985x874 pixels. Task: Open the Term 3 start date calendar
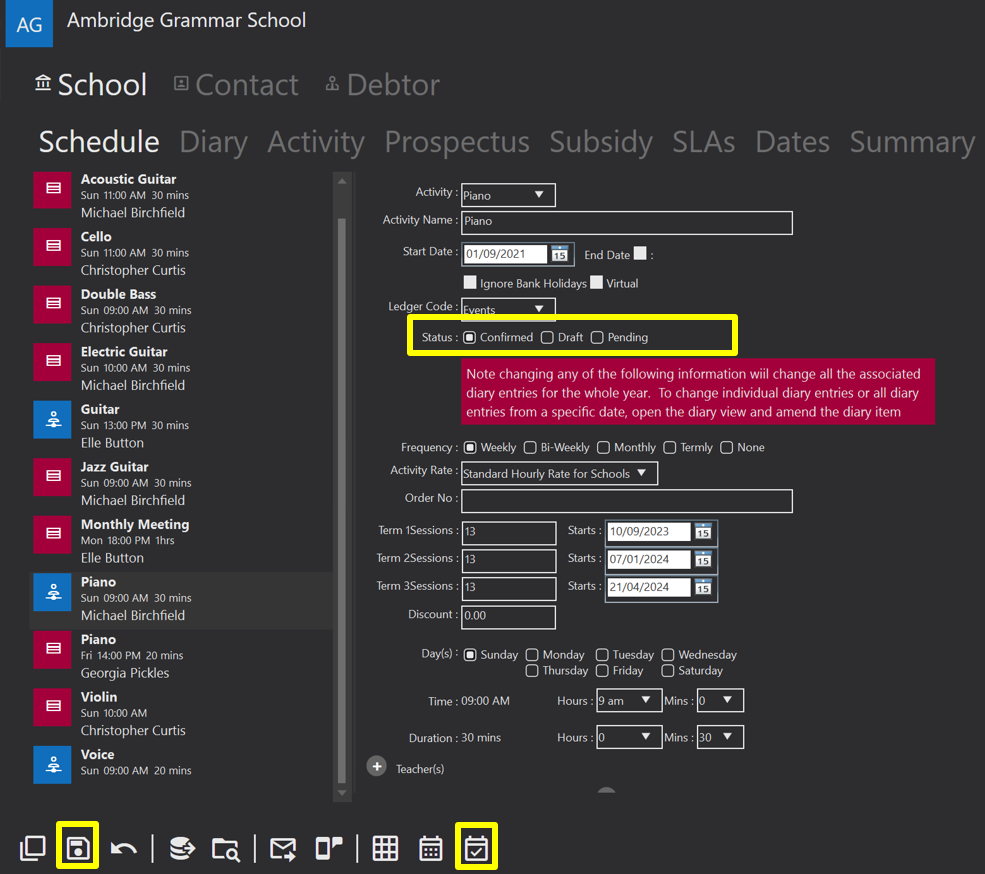pyautogui.click(x=702, y=587)
